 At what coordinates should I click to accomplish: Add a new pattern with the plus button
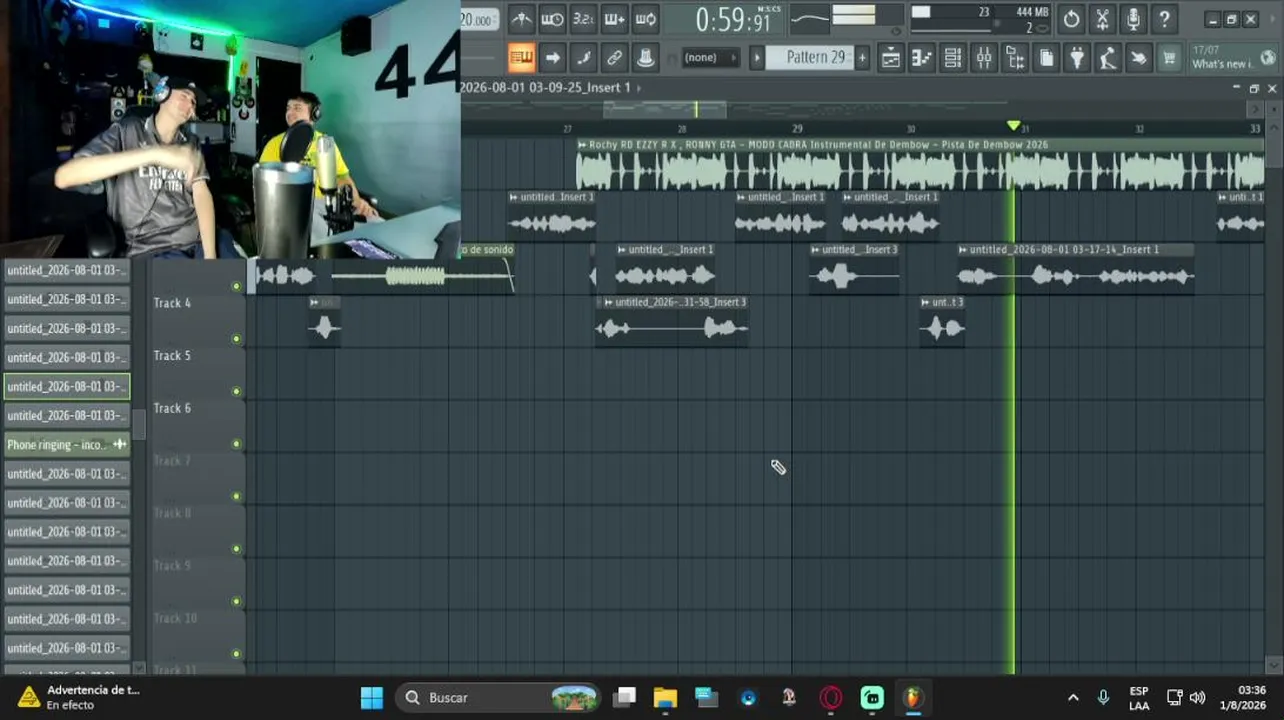(862, 58)
